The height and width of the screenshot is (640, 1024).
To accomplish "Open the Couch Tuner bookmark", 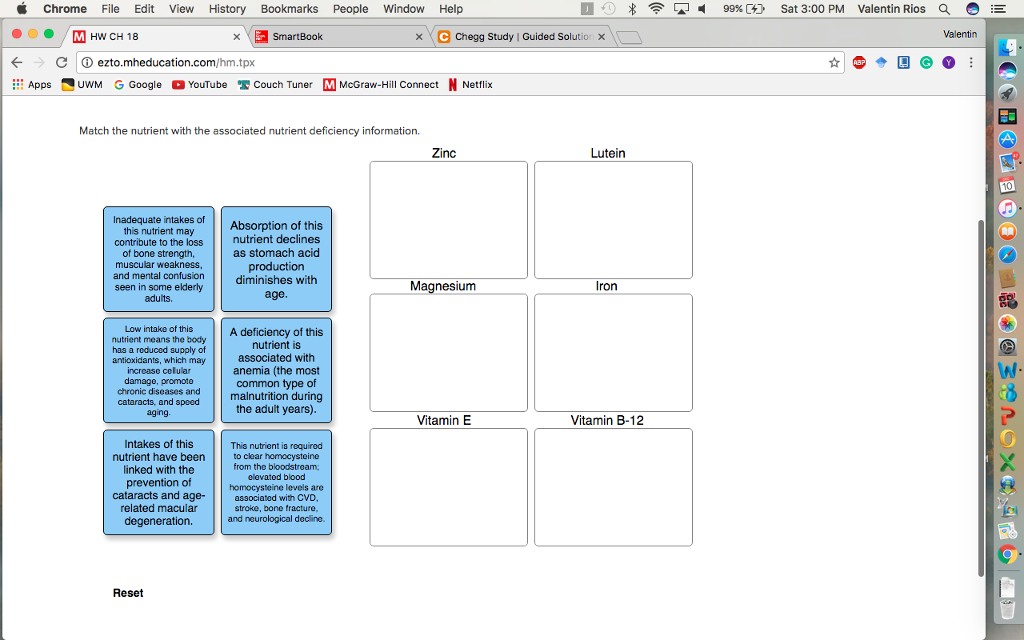I will 275,85.
